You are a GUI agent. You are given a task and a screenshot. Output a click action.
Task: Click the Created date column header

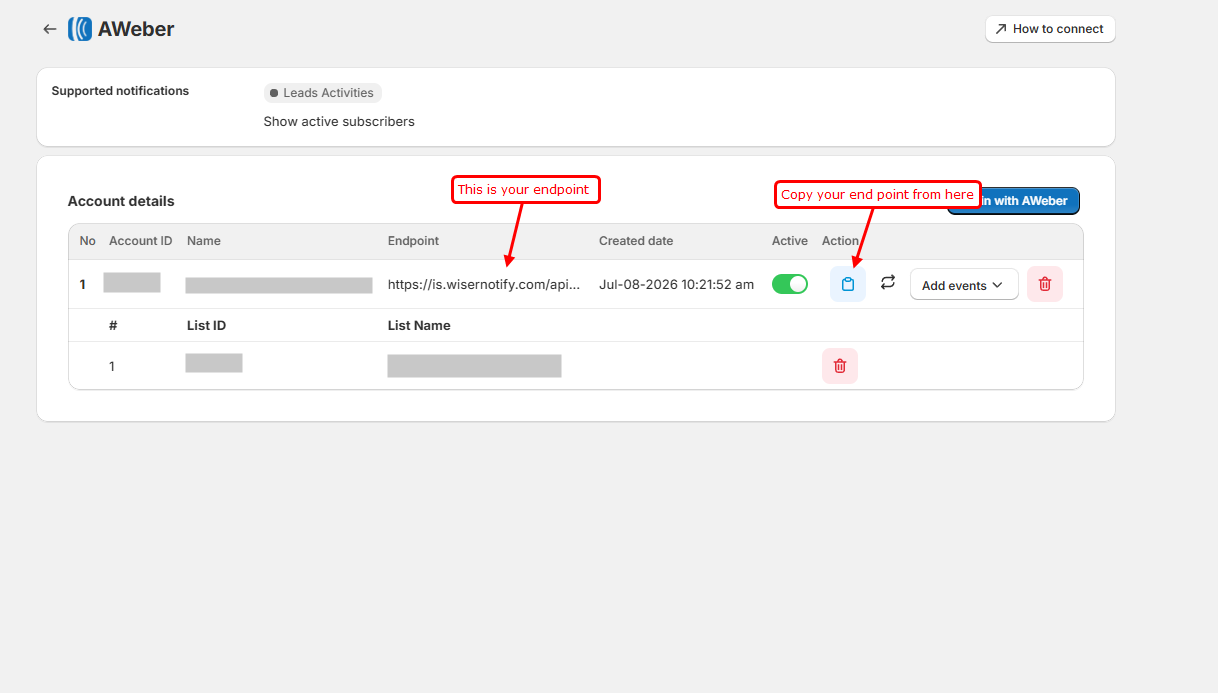click(636, 241)
